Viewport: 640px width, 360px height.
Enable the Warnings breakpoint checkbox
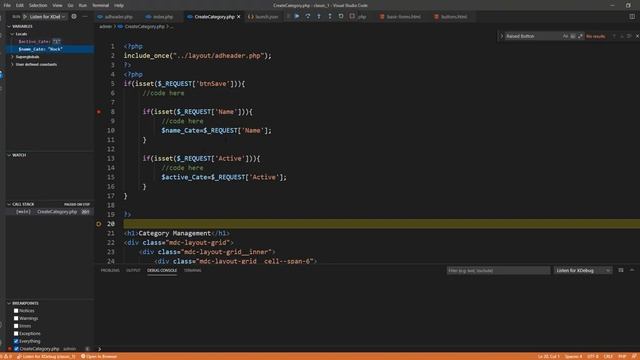click(x=16, y=318)
